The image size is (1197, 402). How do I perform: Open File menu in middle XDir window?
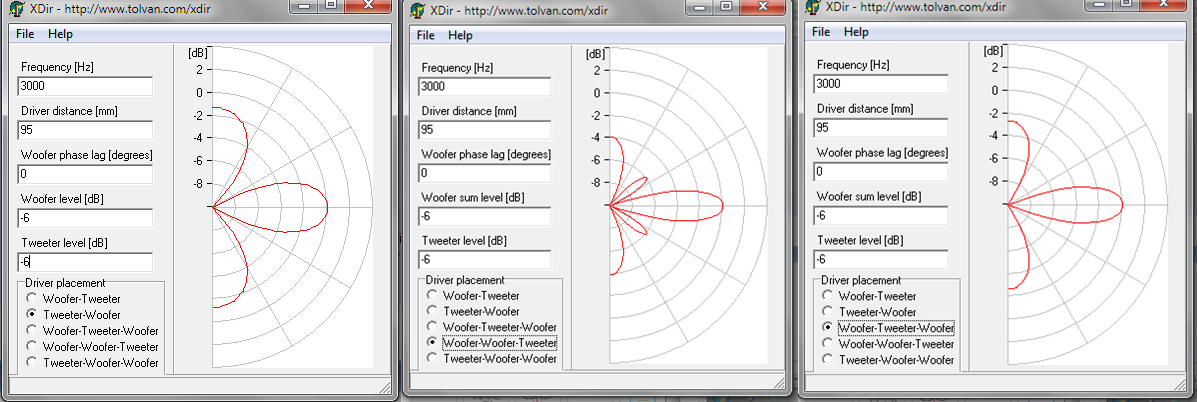click(x=426, y=35)
